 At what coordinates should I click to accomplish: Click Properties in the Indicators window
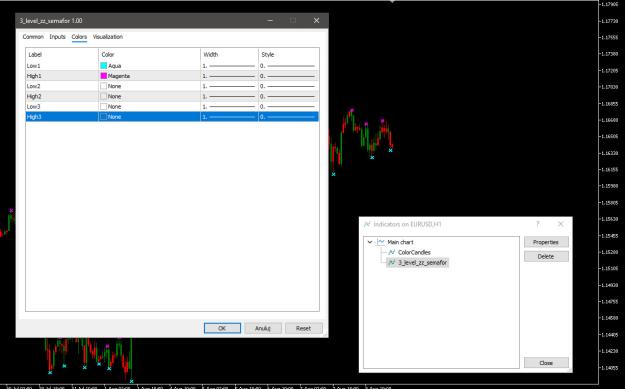[x=546, y=242]
